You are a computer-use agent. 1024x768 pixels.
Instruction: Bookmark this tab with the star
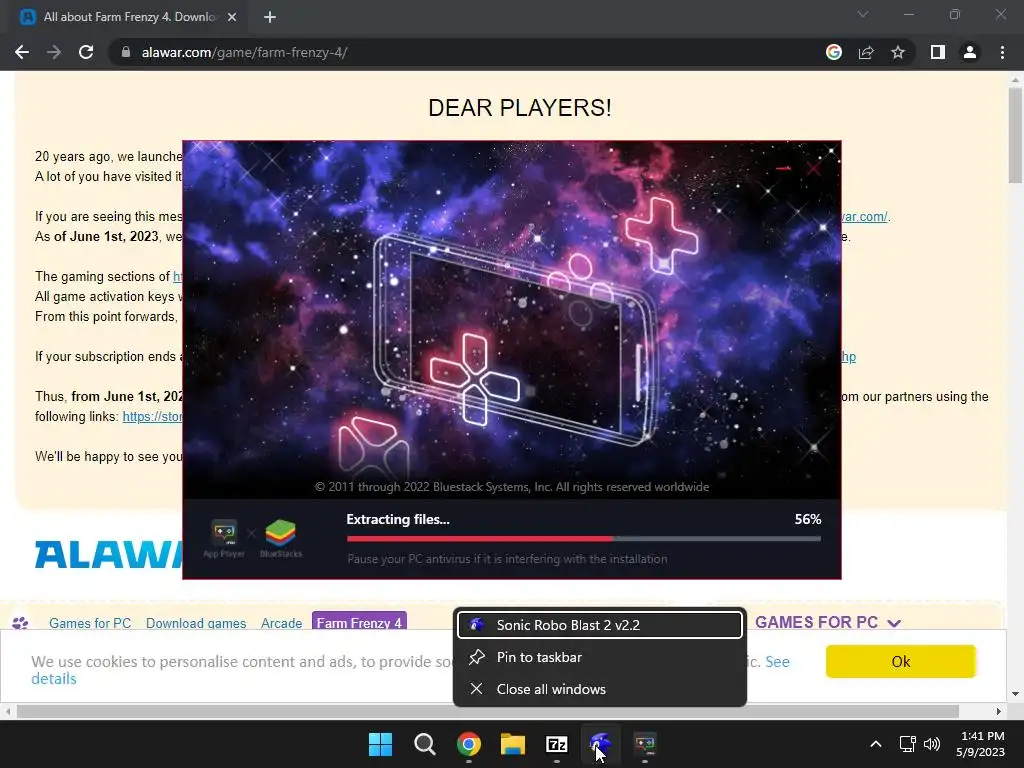click(898, 52)
